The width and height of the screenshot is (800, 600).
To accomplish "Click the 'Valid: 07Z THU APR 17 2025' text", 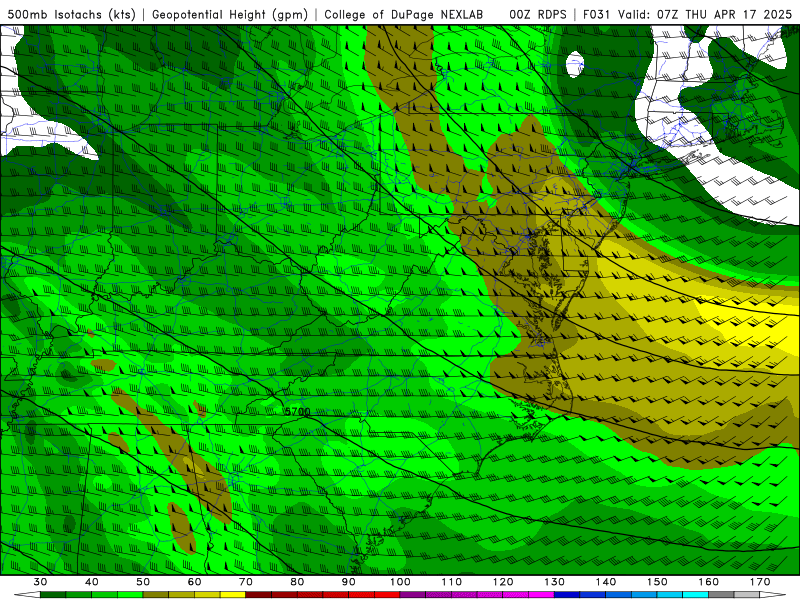I will click(x=705, y=14).
